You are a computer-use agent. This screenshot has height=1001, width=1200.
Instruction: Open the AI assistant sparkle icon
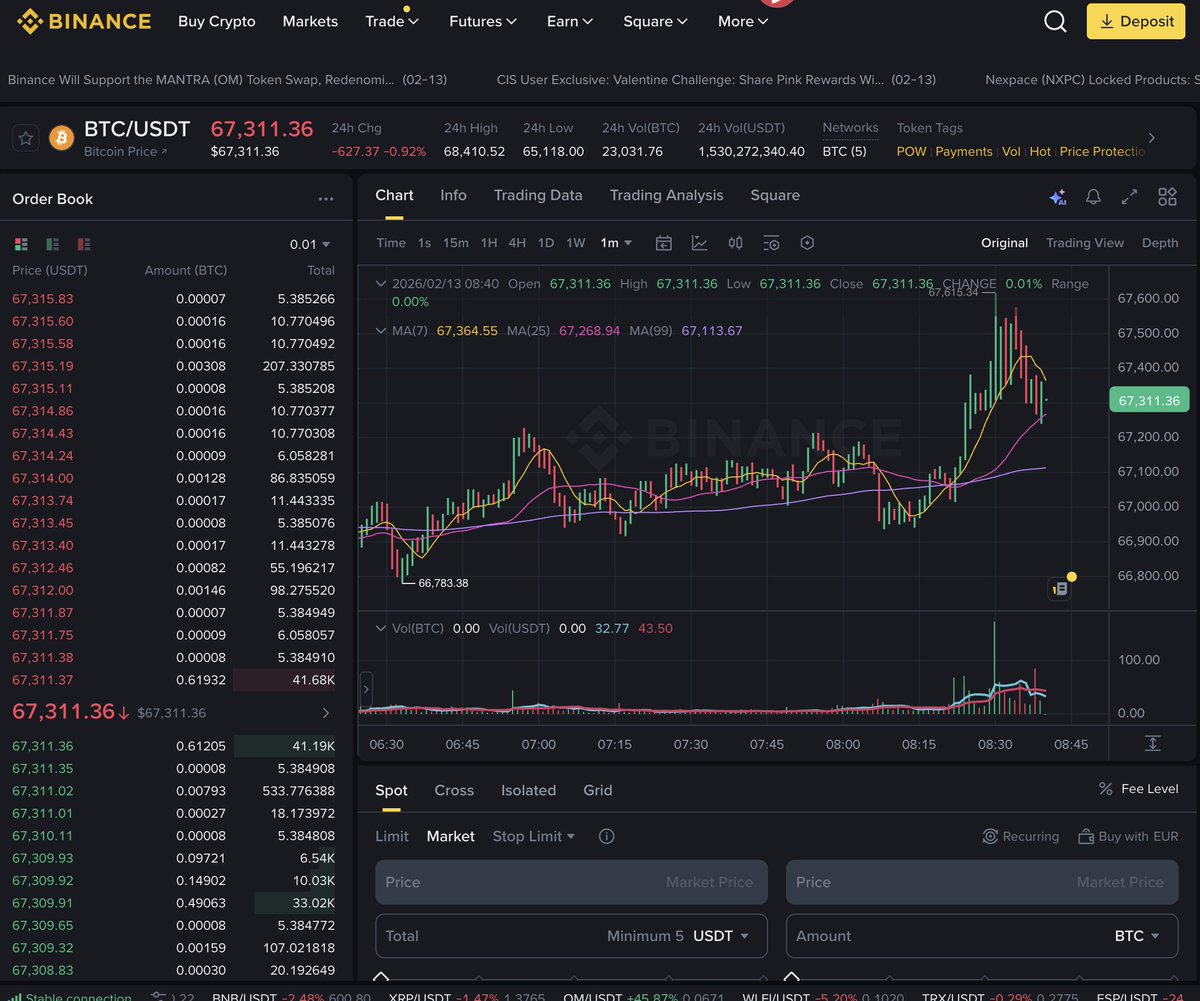point(1057,197)
